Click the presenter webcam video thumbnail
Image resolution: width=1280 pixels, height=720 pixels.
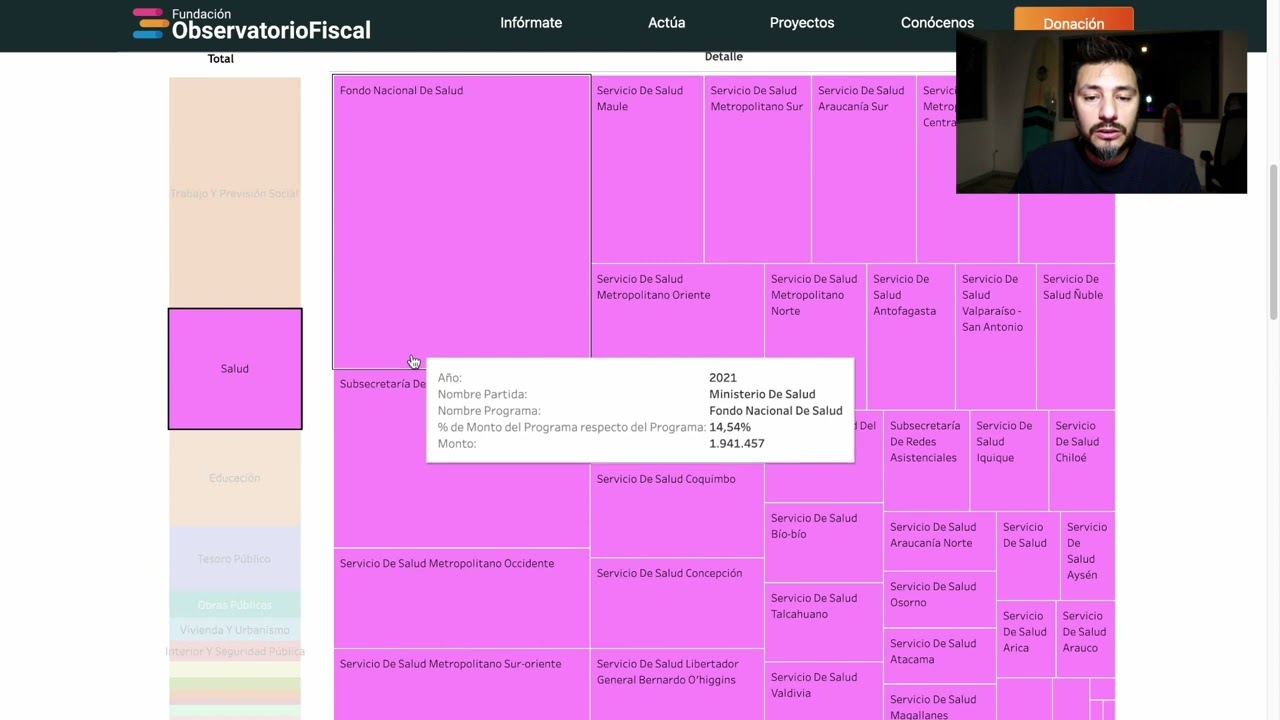[x=1101, y=111]
